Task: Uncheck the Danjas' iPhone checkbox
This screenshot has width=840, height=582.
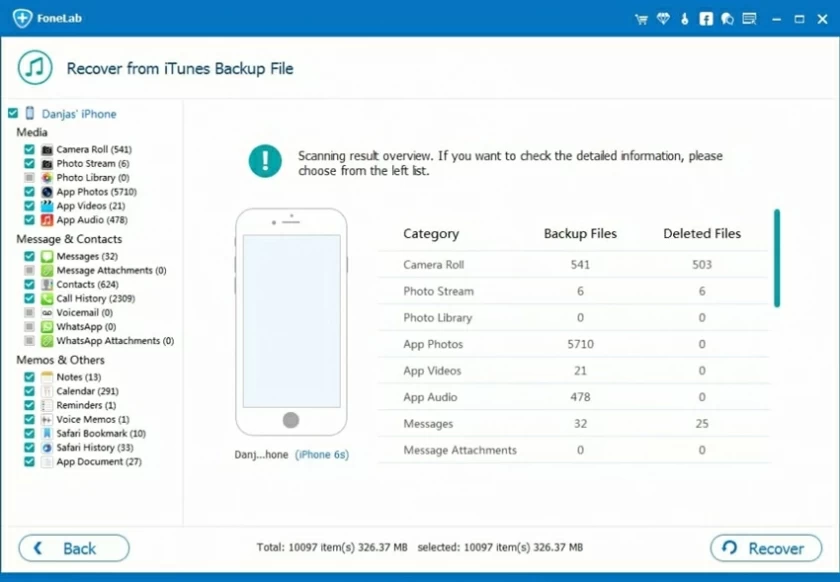Action: (12, 113)
